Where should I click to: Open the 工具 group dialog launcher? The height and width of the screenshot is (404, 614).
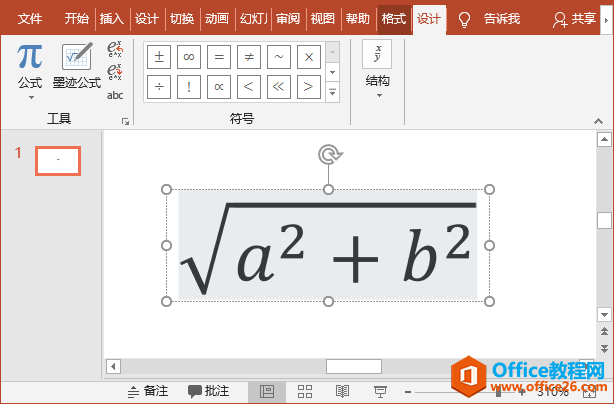[125, 121]
